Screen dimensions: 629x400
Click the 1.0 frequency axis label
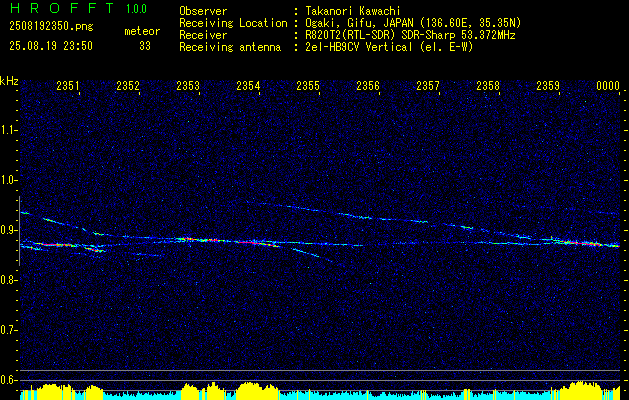point(9,180)
